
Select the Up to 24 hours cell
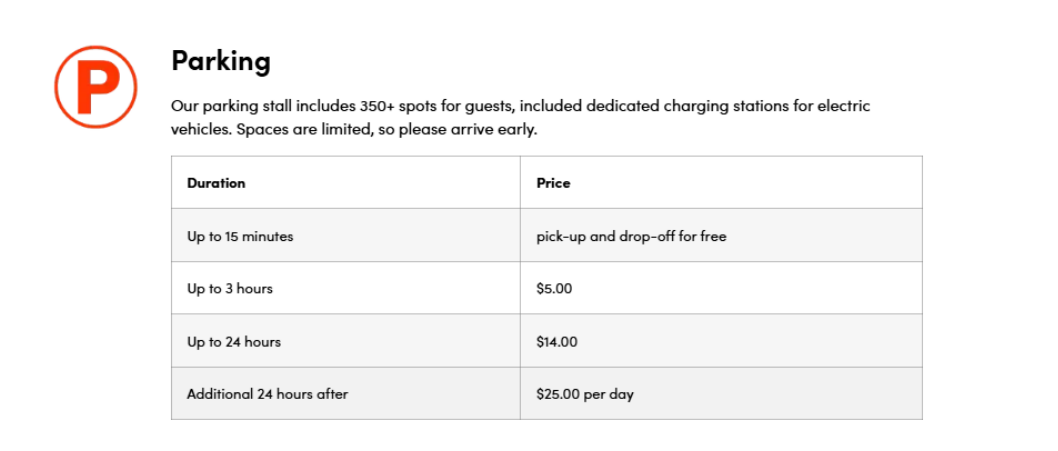(234, 342)
